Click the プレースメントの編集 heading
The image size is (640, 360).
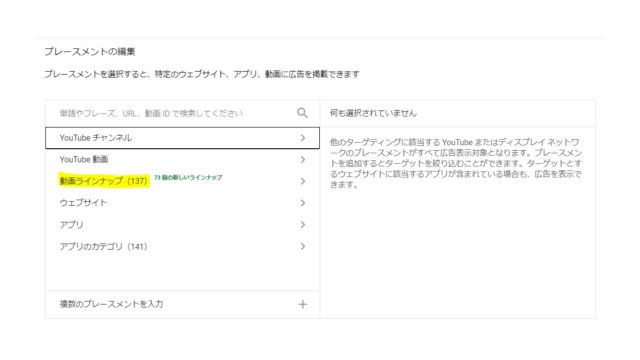pyautogui.click(x=90, y=51)
